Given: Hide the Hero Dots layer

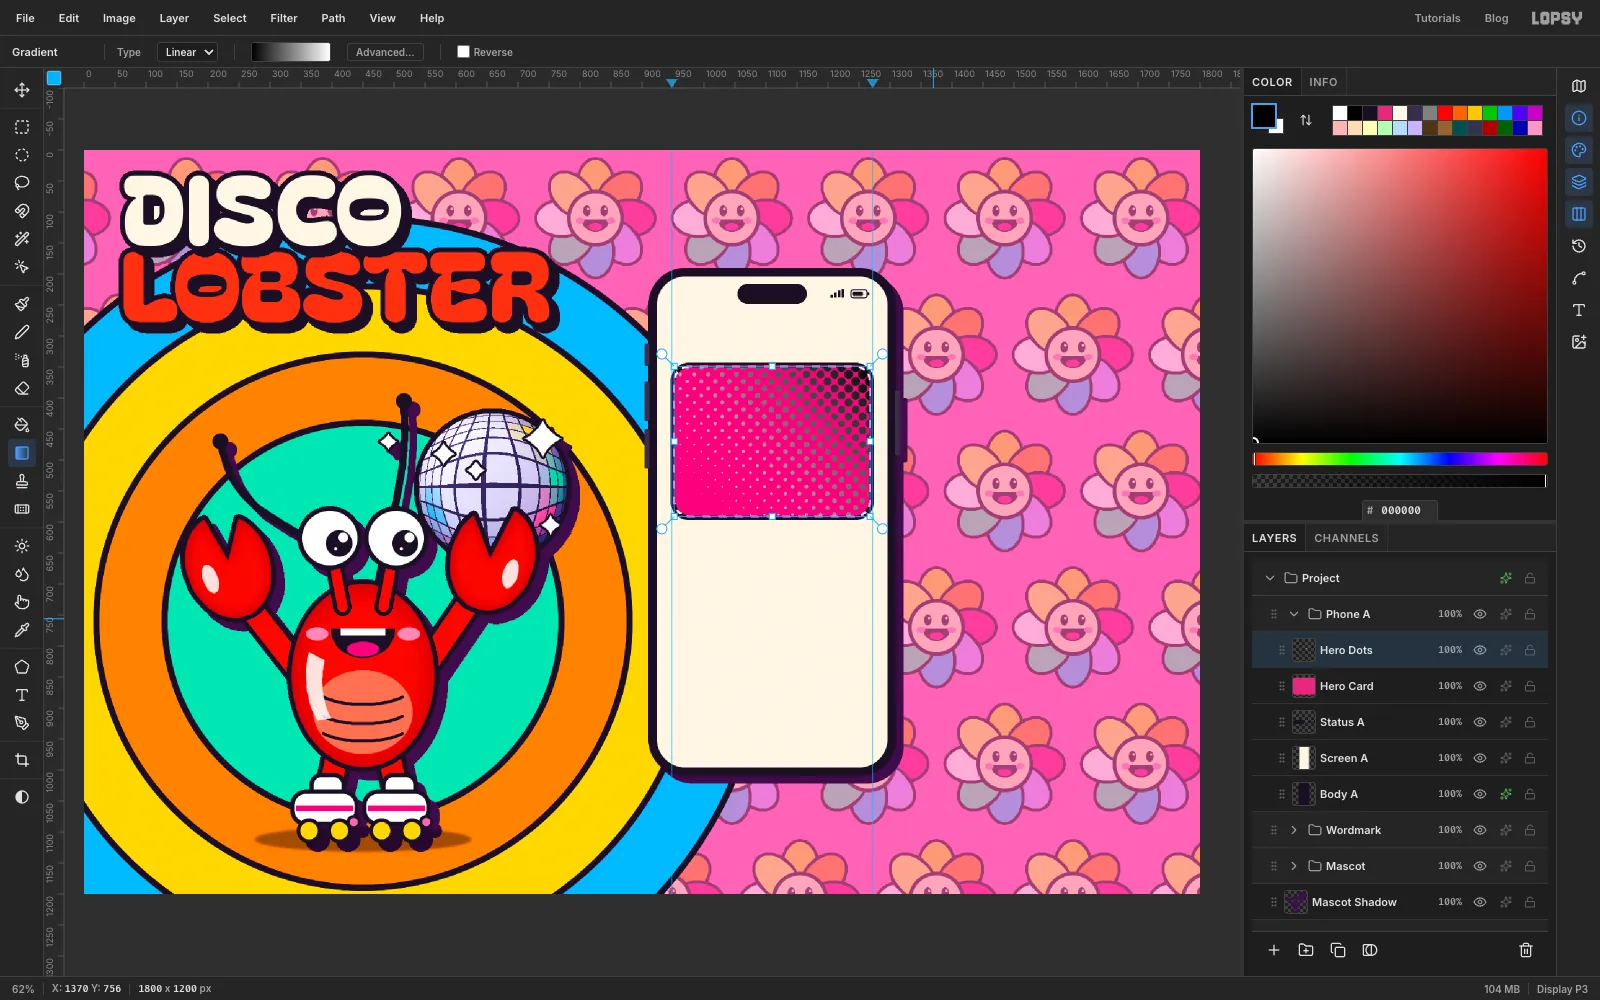Looking at the screenshot, I should [1480, 650].
